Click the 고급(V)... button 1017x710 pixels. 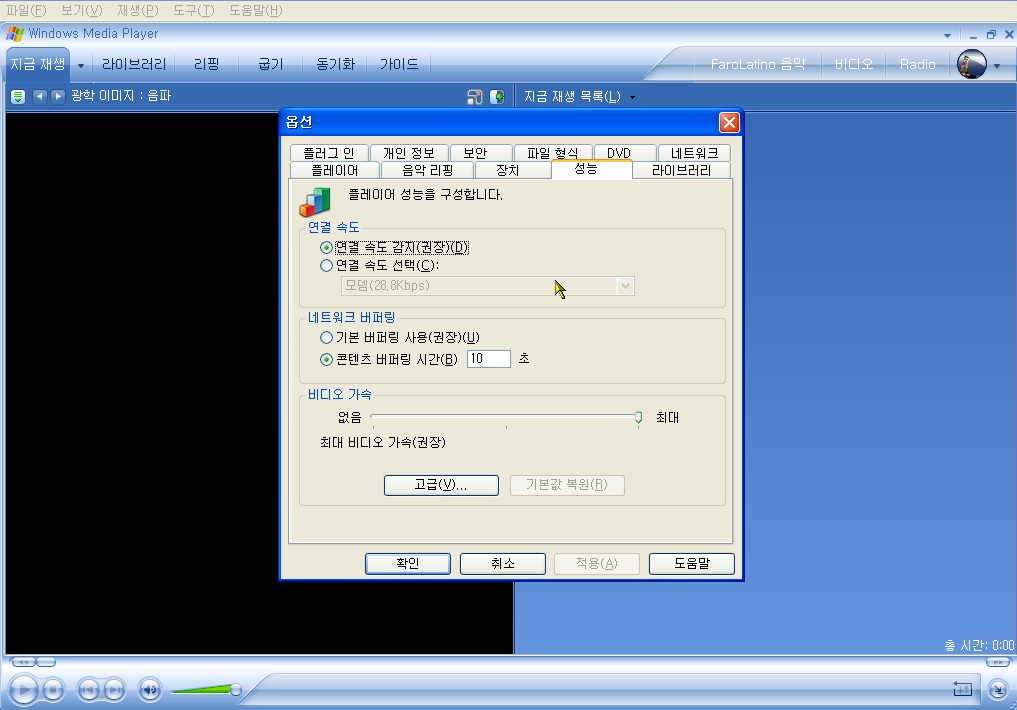pyautogui.click(x=441, y=485)
